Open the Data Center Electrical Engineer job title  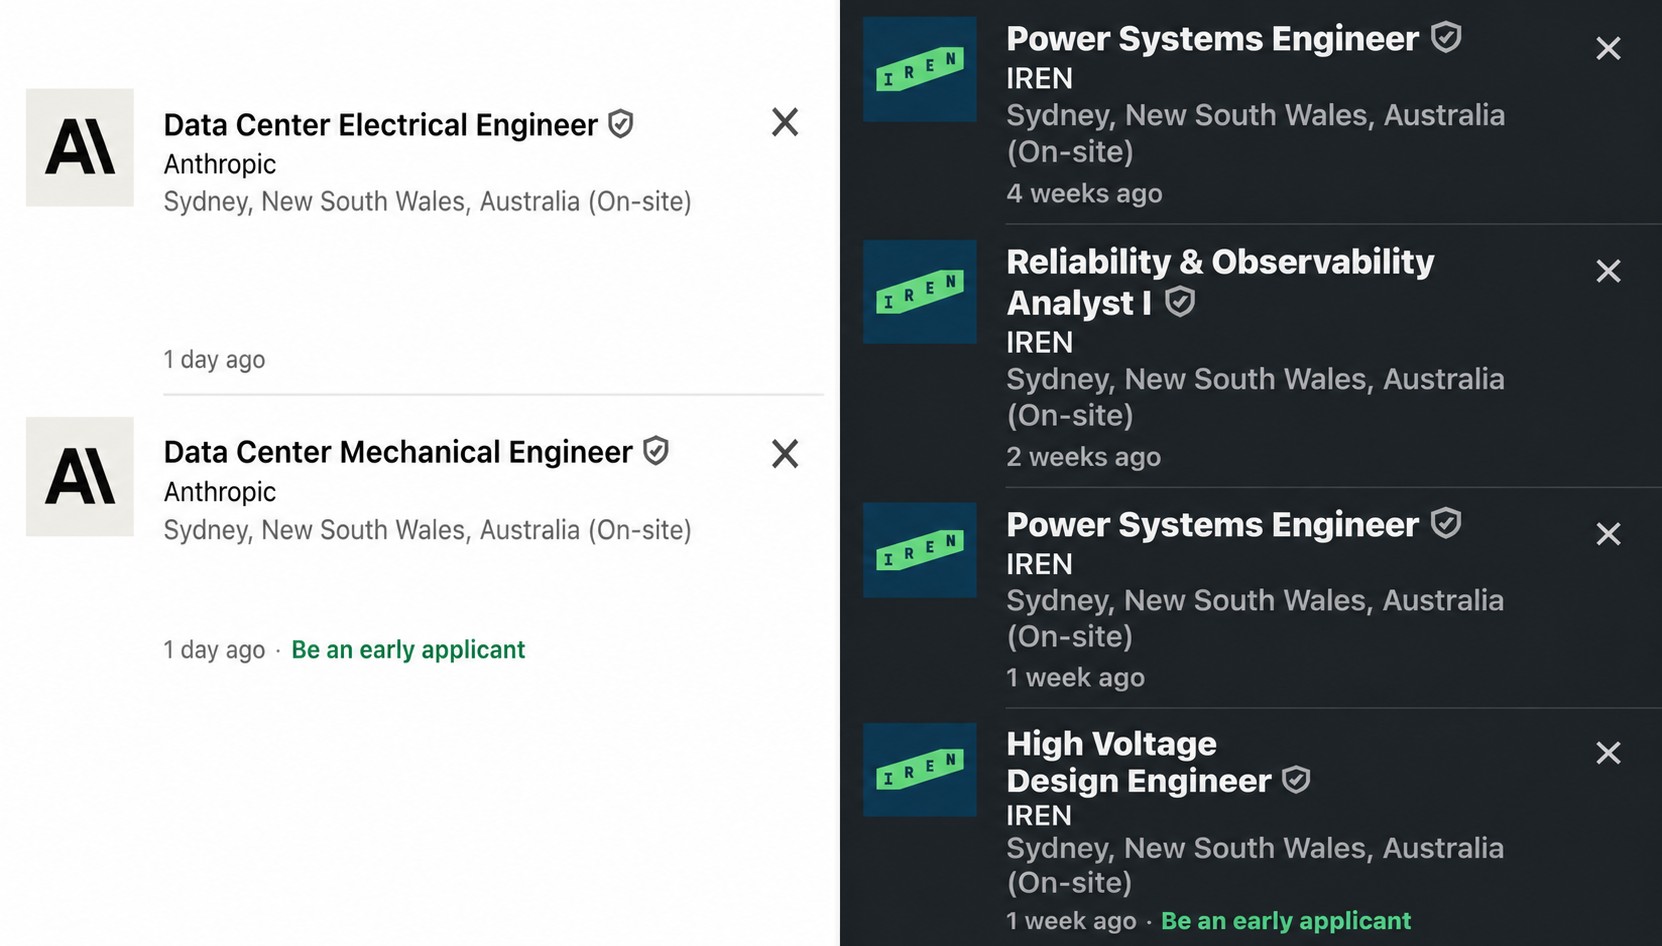click(x=380, y=125)
